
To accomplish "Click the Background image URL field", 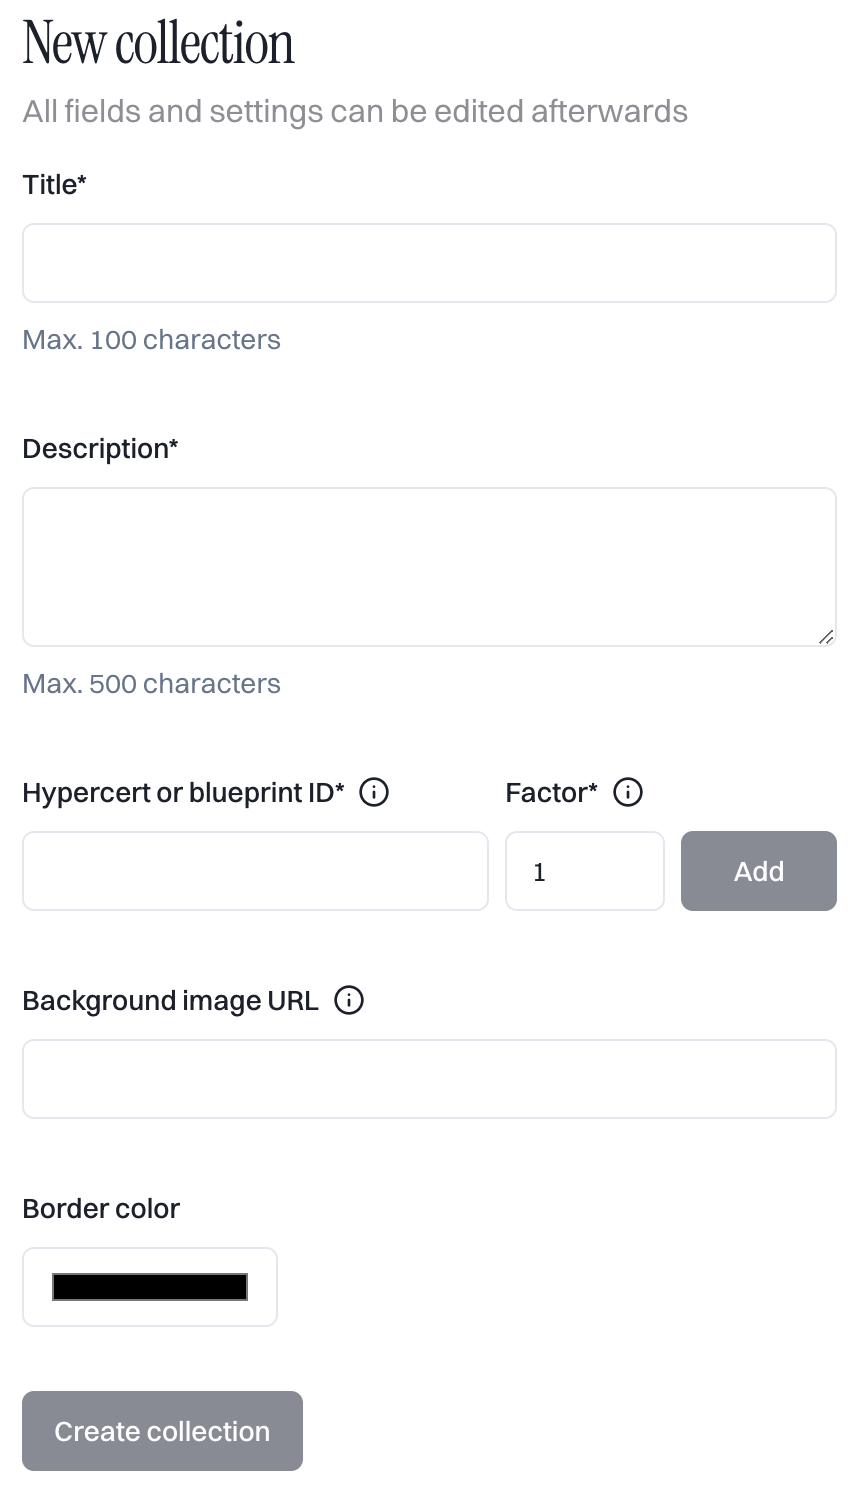I will click(429, 1079).
